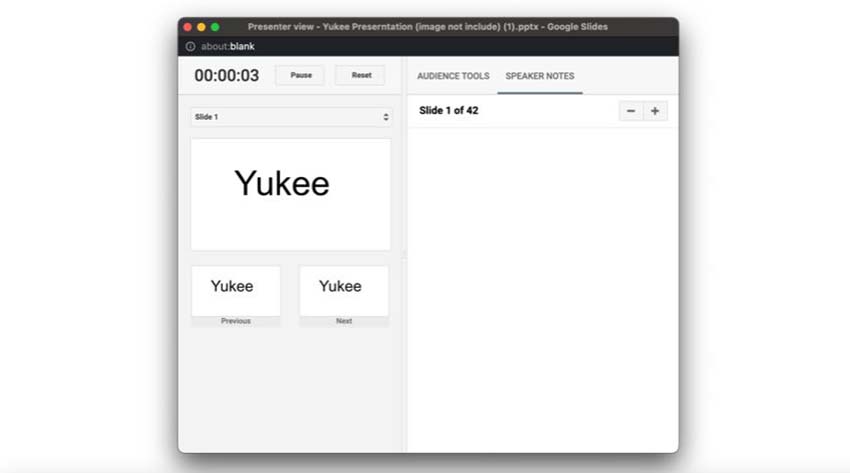This screenshot has width=850, height=473.
Task: Increase speaker notes text size with plus
Action: coord(655,111)
